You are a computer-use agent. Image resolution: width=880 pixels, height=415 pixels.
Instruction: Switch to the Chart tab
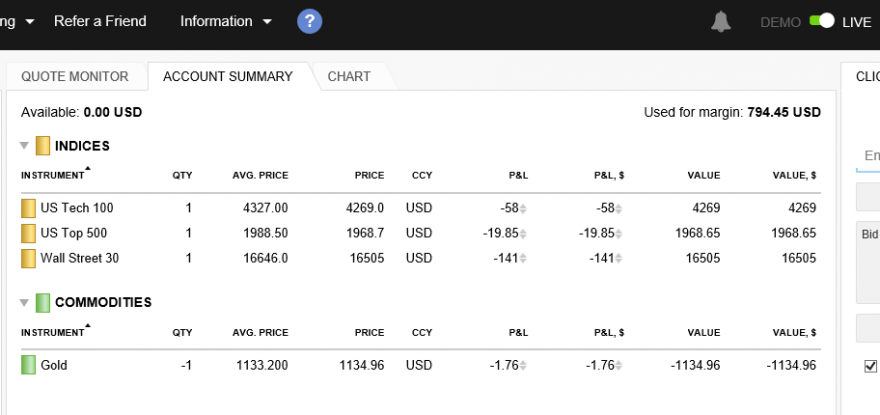pos(349,76)
